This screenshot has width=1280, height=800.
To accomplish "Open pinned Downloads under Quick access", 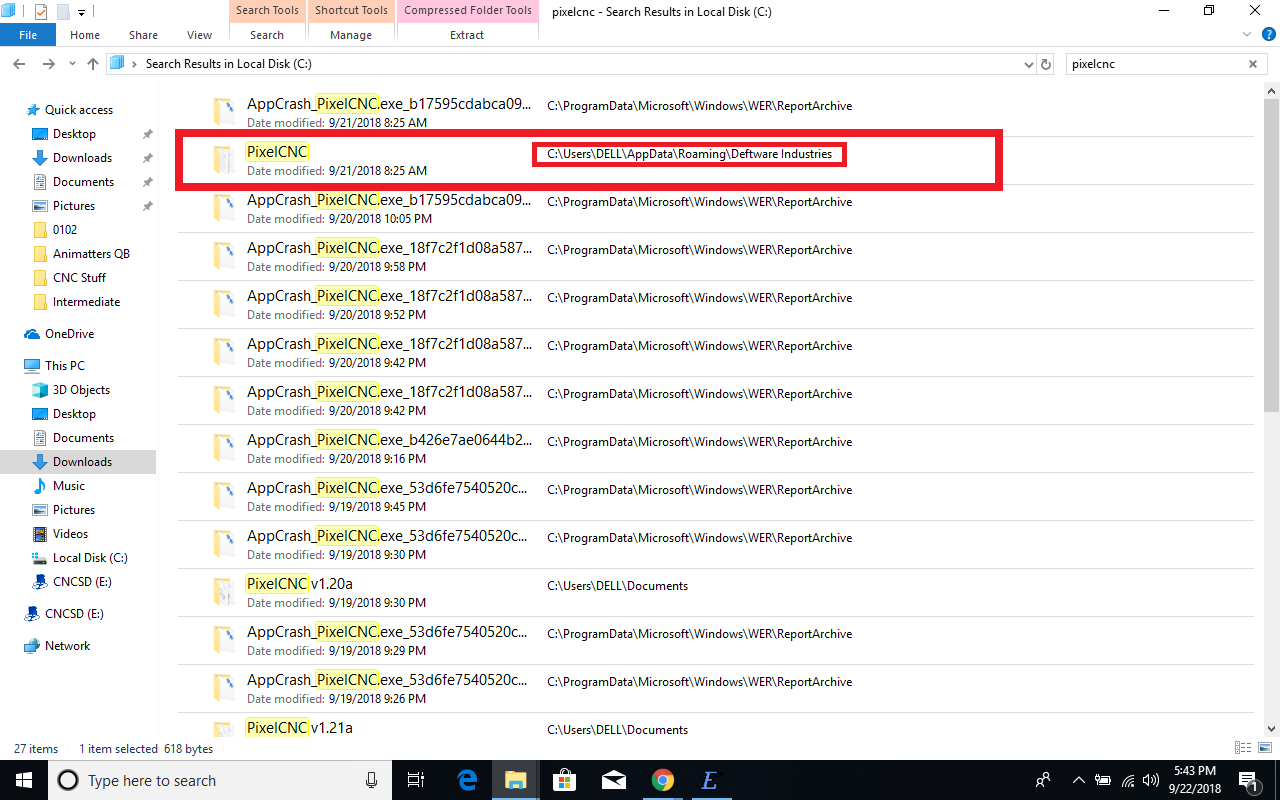I will coord(83,158).
